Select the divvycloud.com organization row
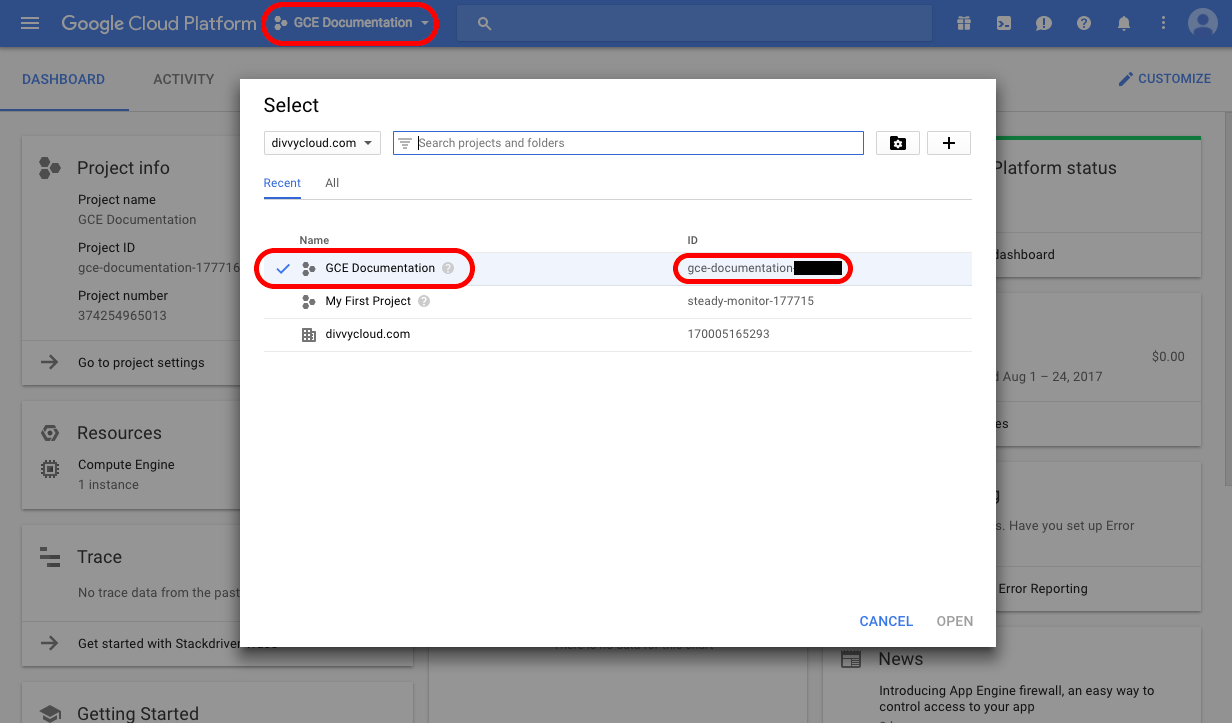This screenshot has height=723, width=1232. click(x=618, y=334)
